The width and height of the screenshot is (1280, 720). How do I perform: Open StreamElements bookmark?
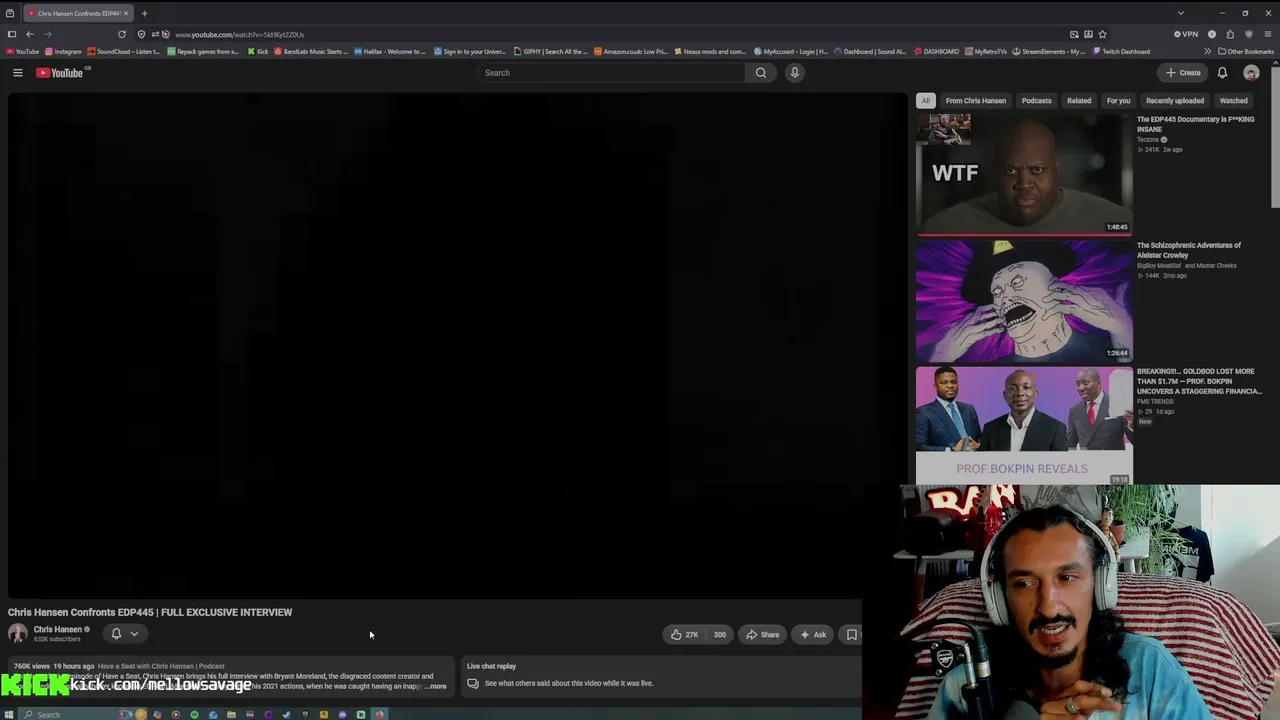(x=1049, y=51)
